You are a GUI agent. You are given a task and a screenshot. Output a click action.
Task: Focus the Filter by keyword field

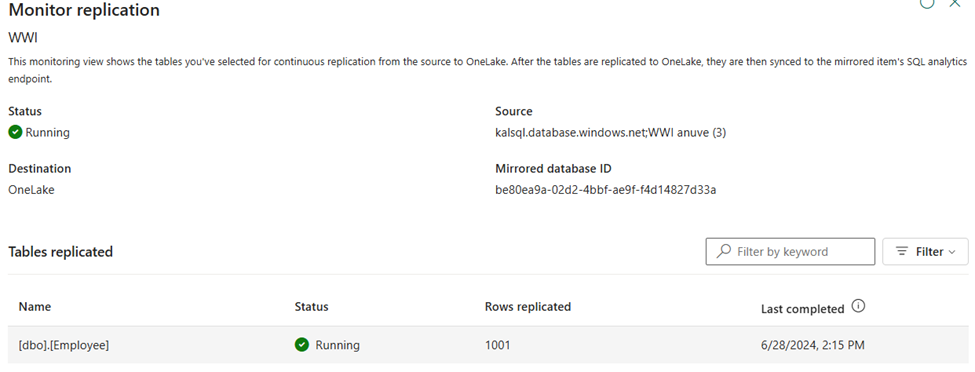(790, 251)
